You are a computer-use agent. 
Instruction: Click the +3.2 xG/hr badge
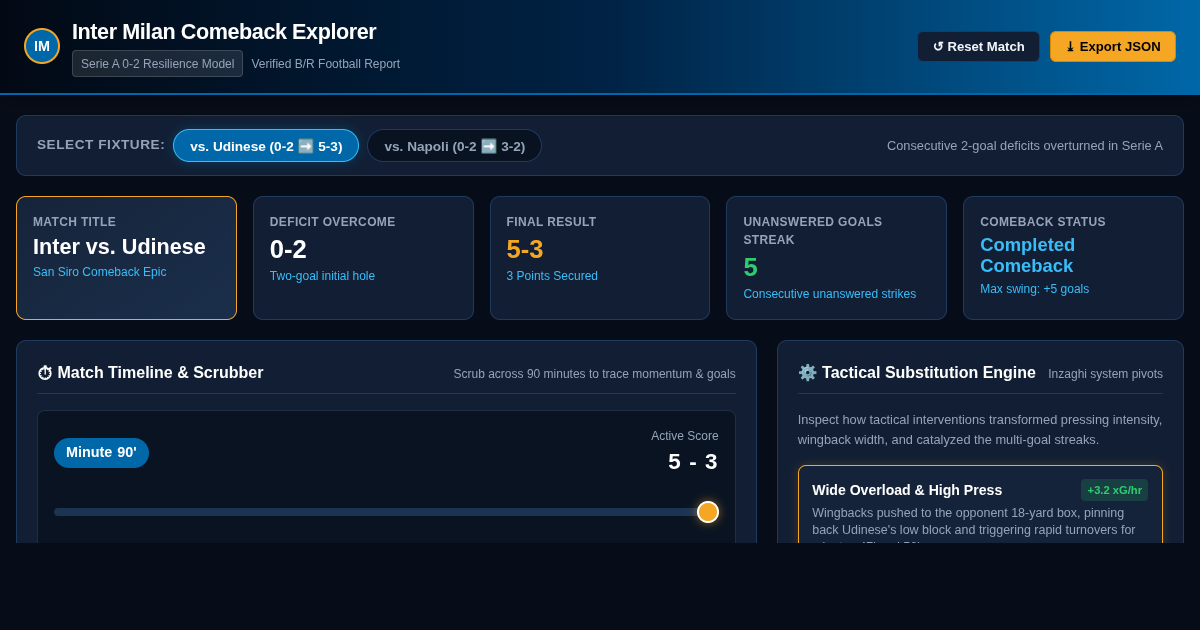(1114, 490)
